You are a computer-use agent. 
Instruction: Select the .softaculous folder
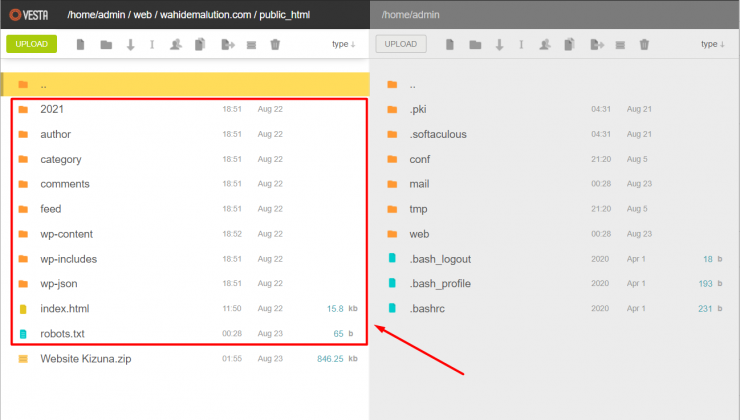tap(555, 134)
